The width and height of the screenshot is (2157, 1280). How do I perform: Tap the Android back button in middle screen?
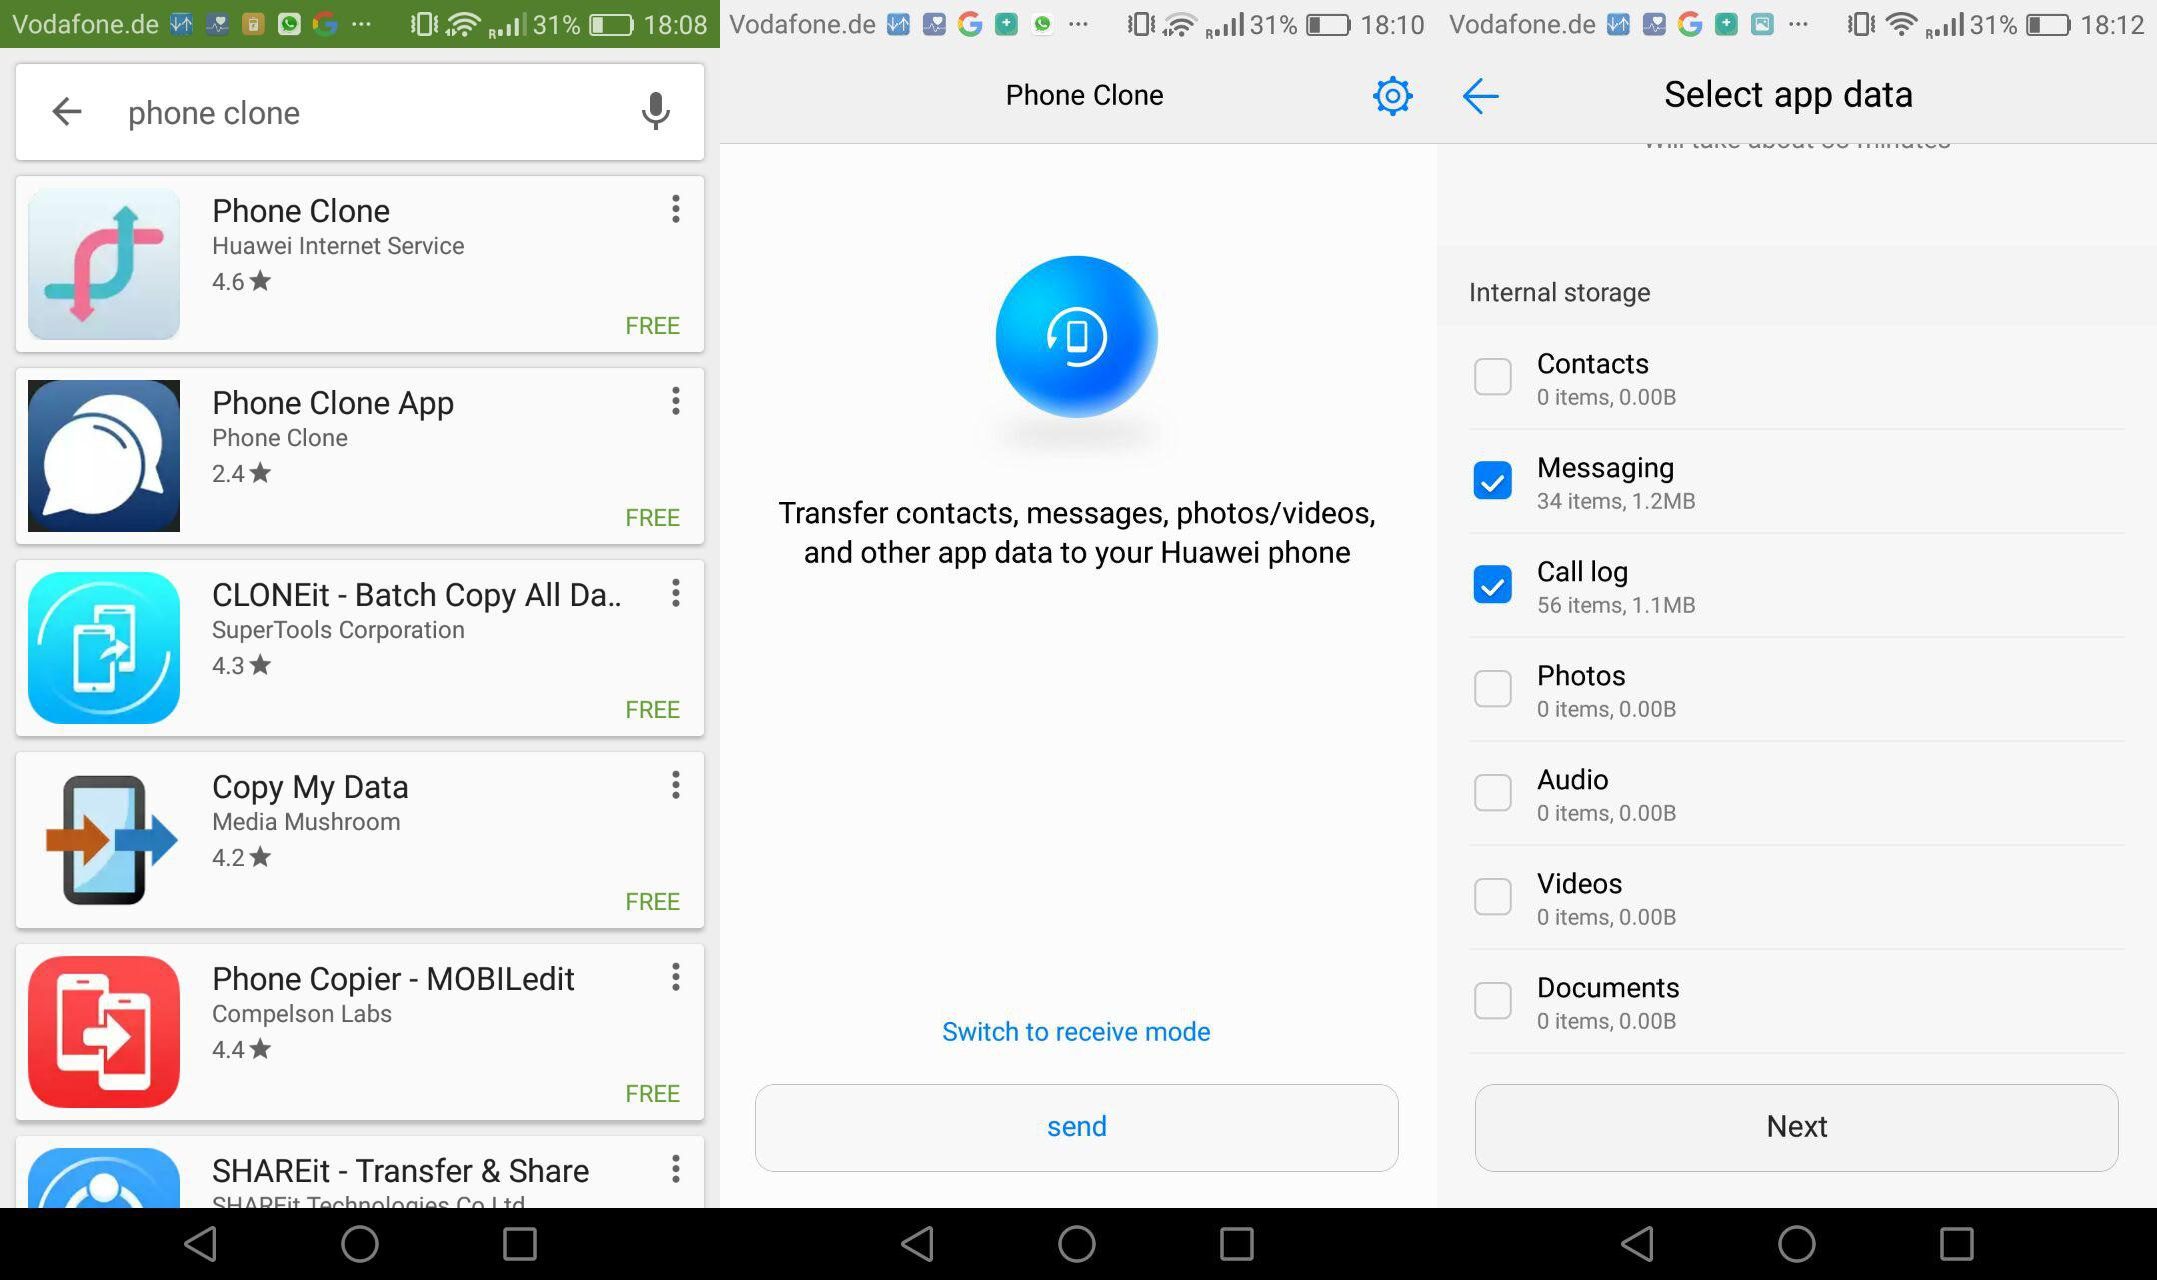pos(918,1244)
